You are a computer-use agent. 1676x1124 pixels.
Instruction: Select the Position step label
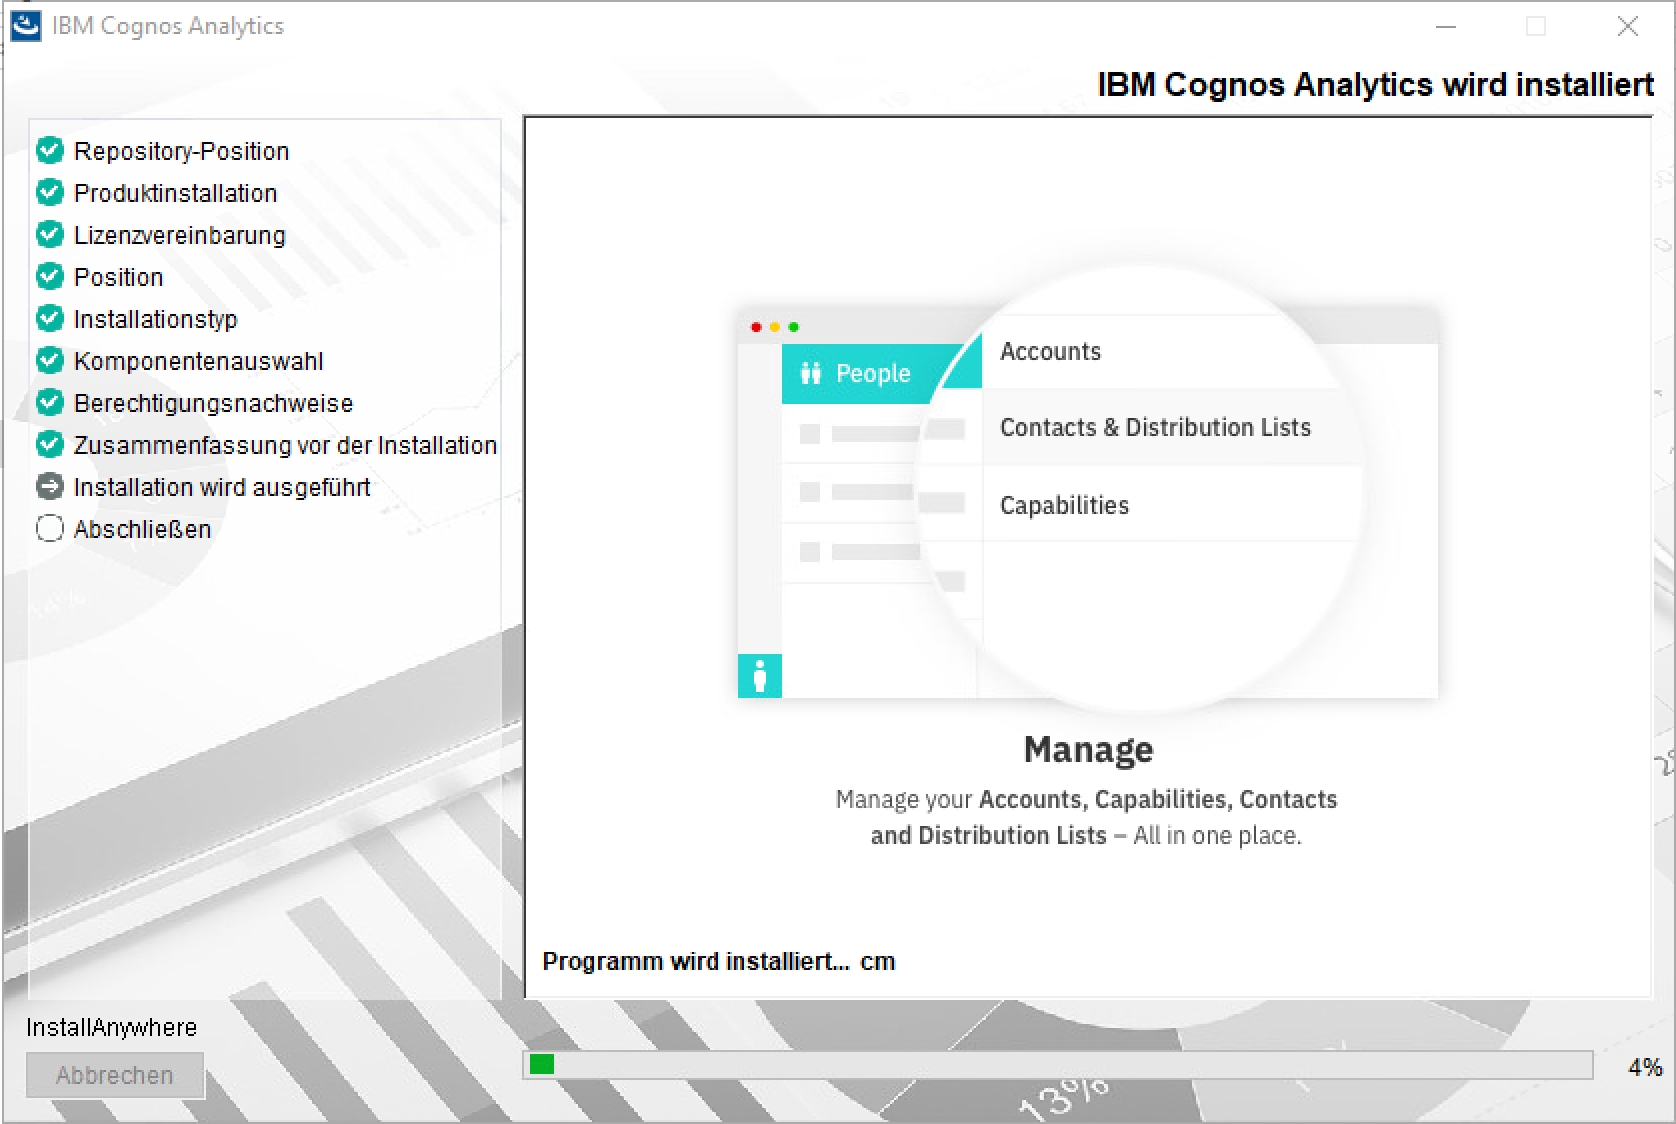pos(118,277)
